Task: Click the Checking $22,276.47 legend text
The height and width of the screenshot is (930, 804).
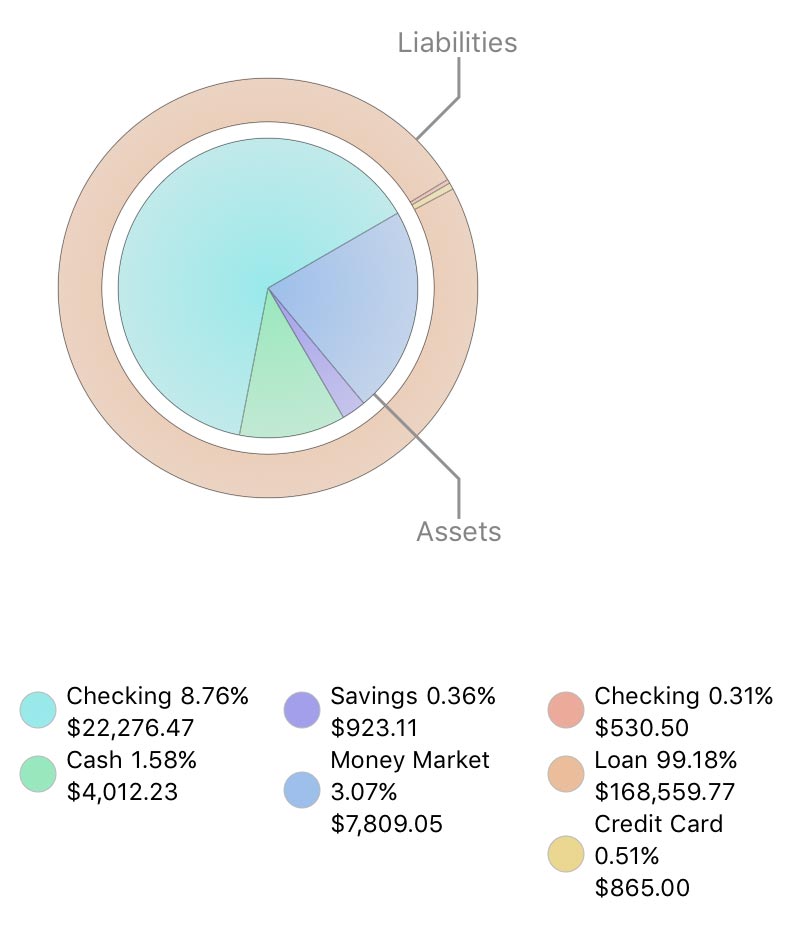Action: tap(157, 712)
